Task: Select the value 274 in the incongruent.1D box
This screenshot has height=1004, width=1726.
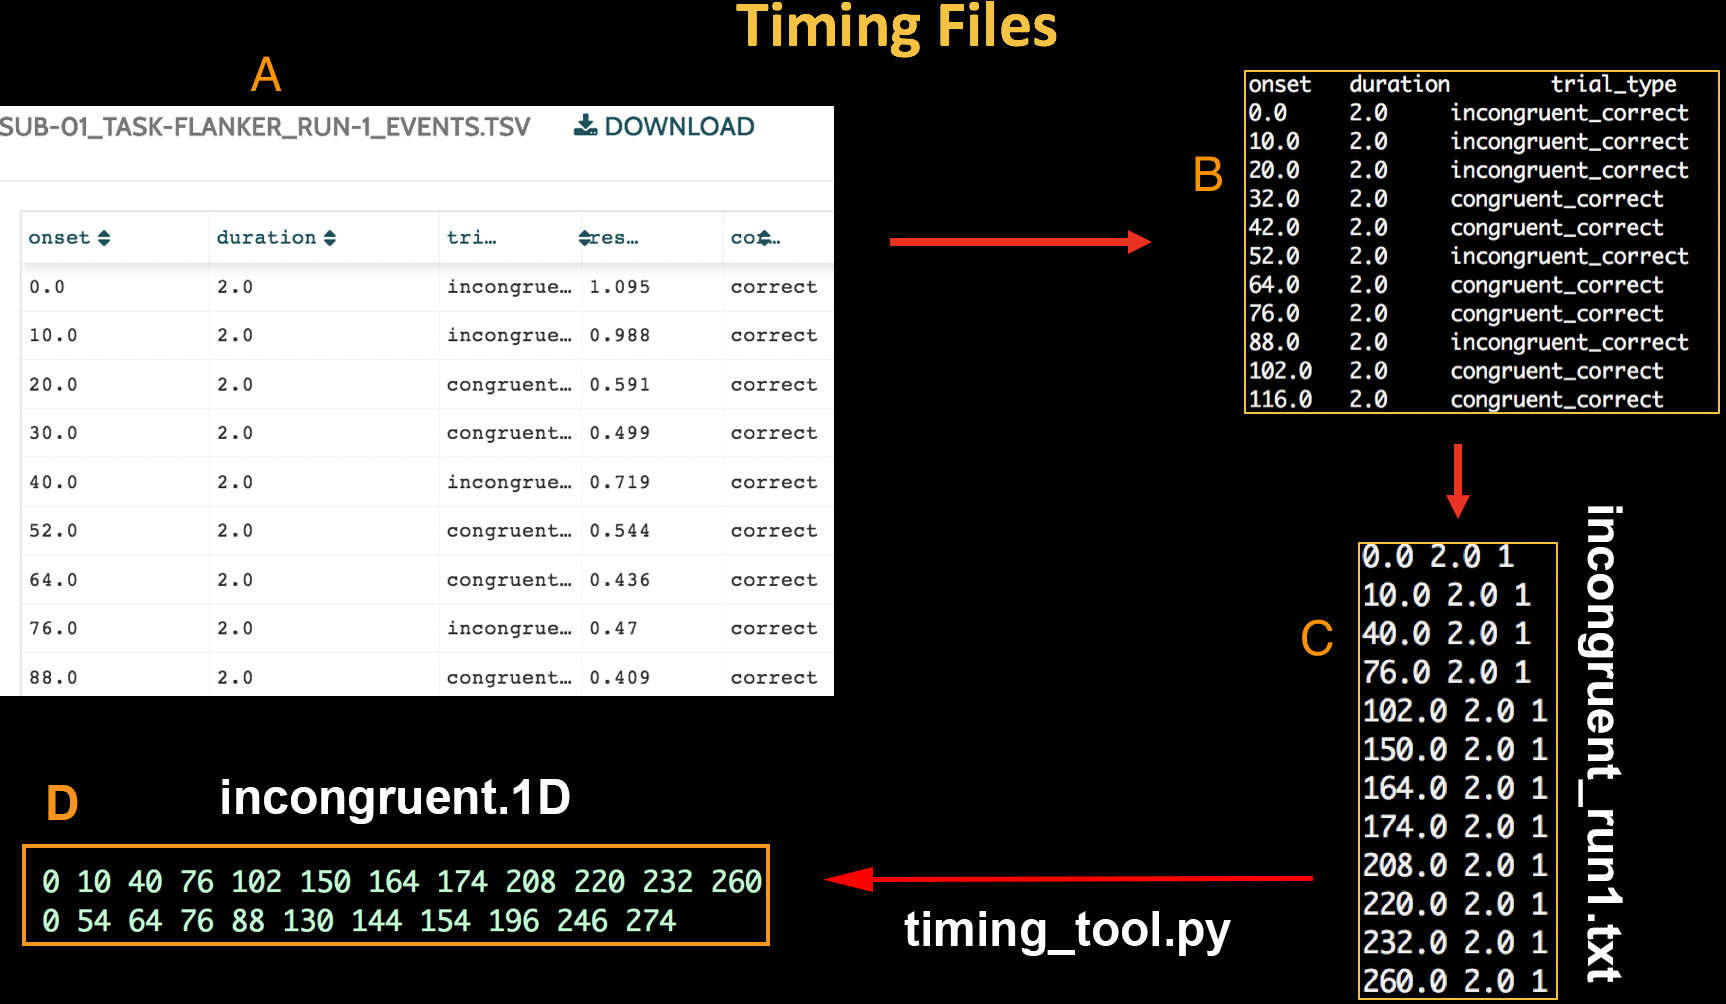Action: pos(651,920)
